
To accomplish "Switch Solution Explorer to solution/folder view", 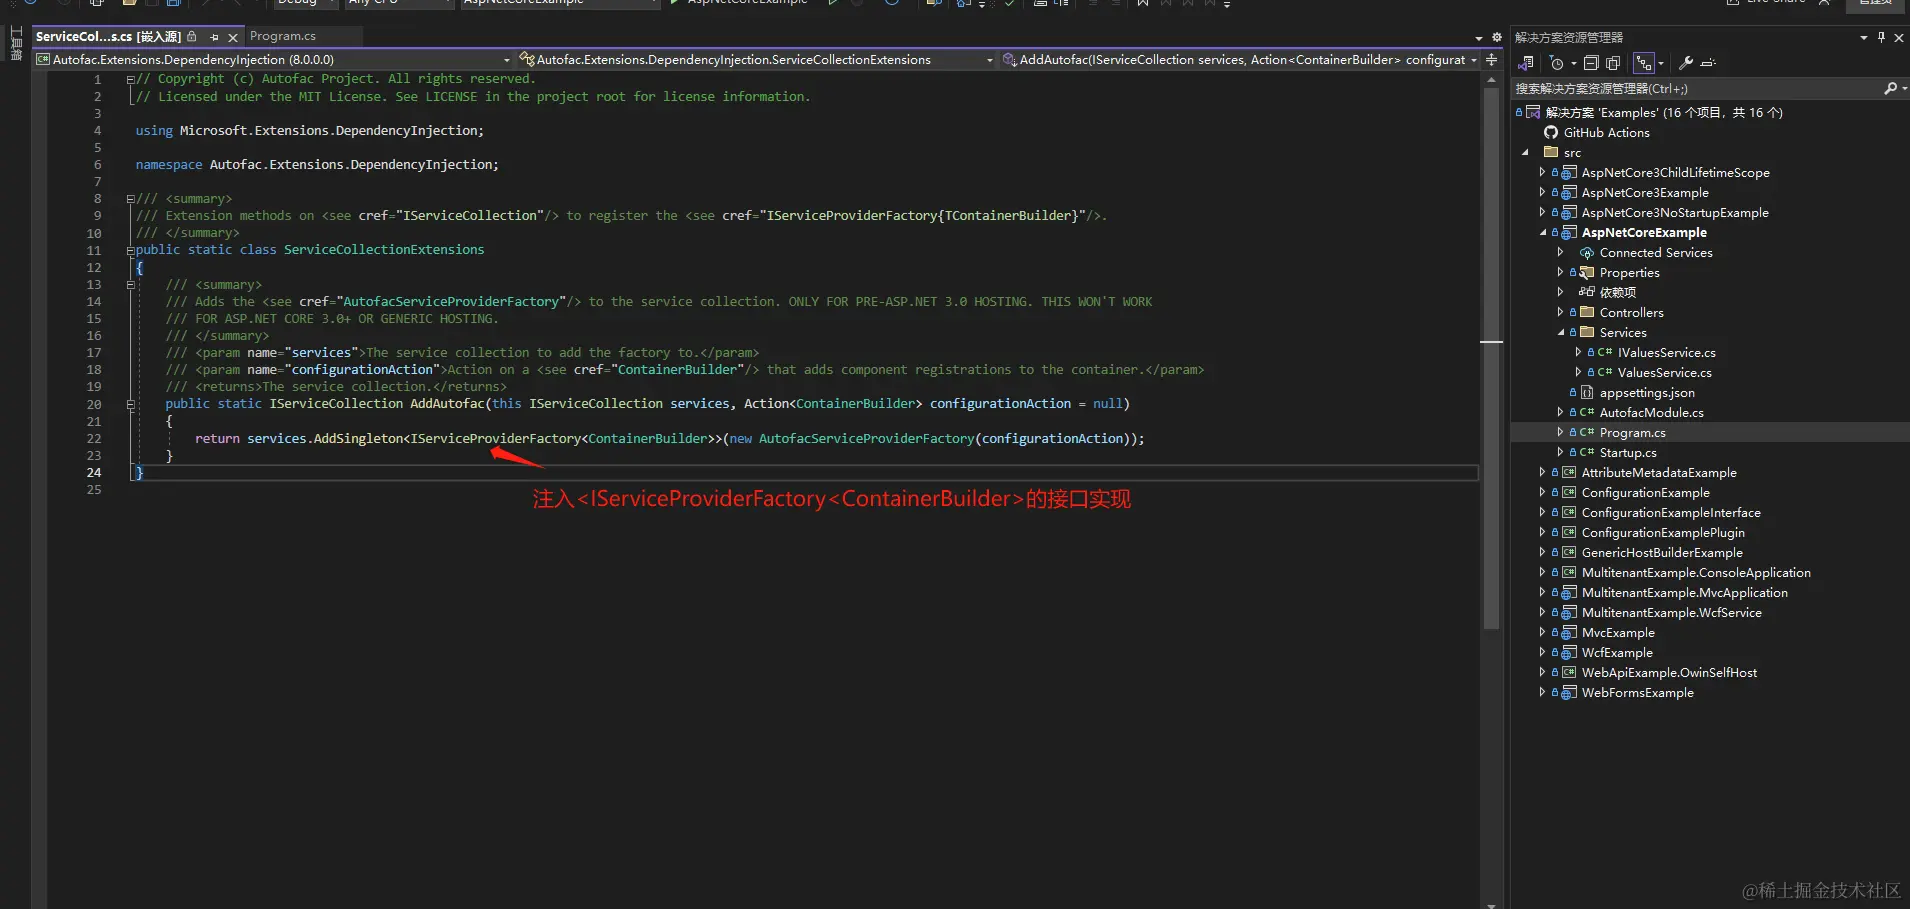I will click(1526, 63).
